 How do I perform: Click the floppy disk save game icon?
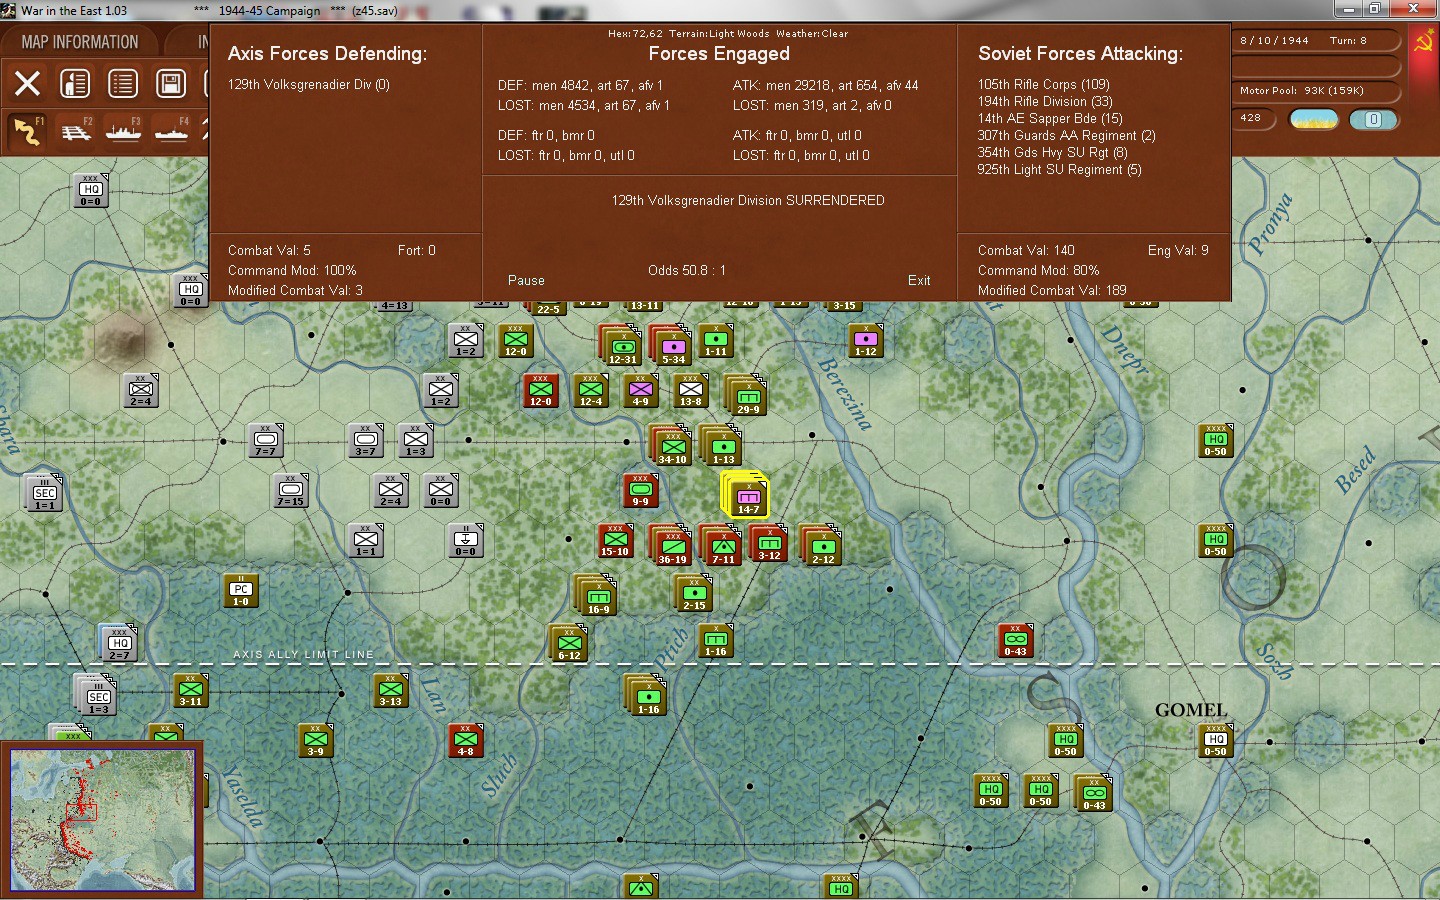tap(171, 83)
